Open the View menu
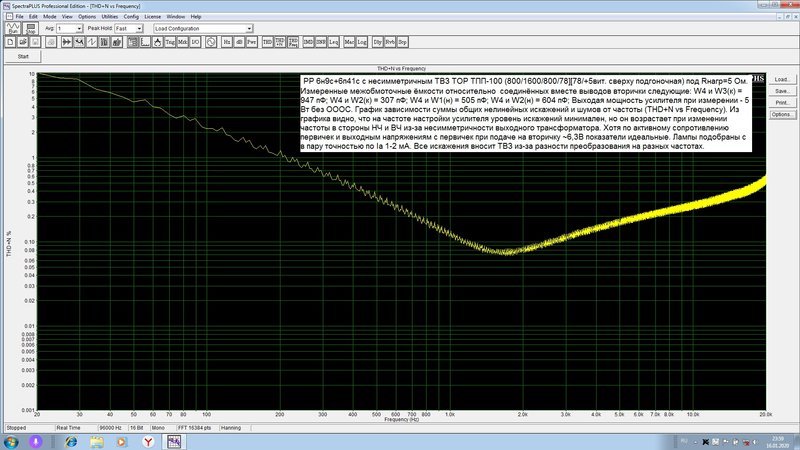800x450 pixels. [x=67, y=16]
